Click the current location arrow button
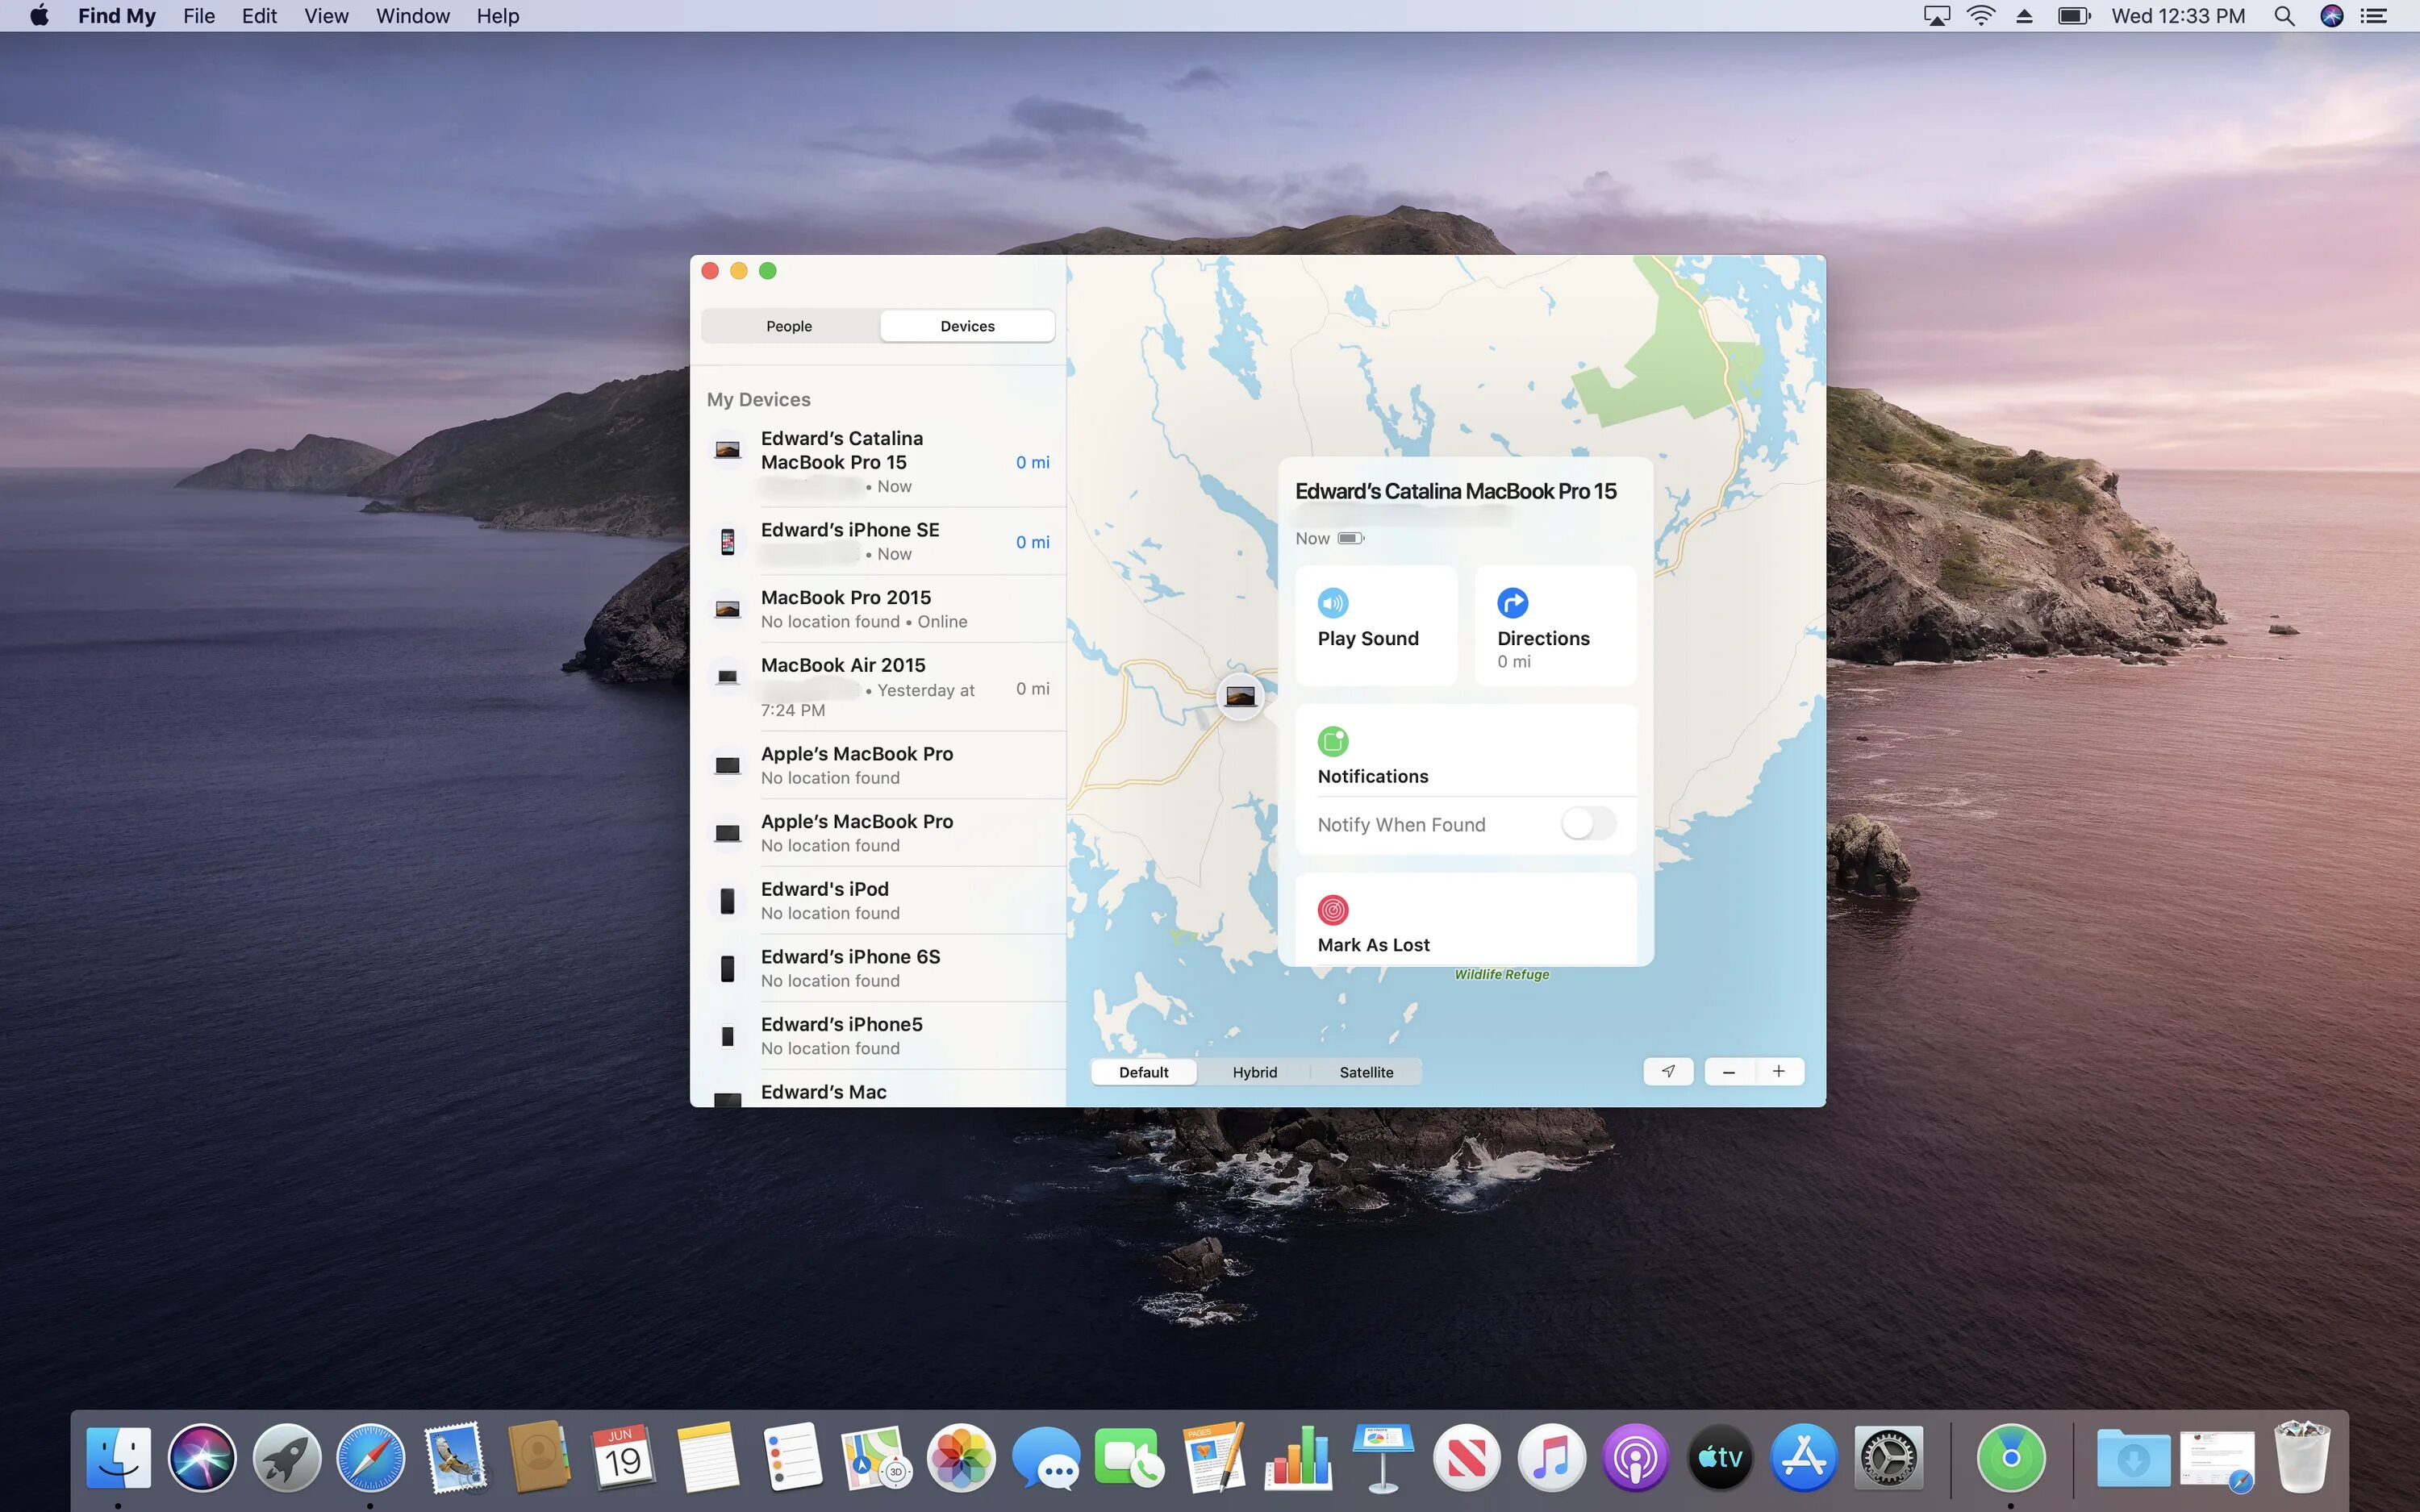This screenshot has height=1512, width=2420. coord(1668,1071)
